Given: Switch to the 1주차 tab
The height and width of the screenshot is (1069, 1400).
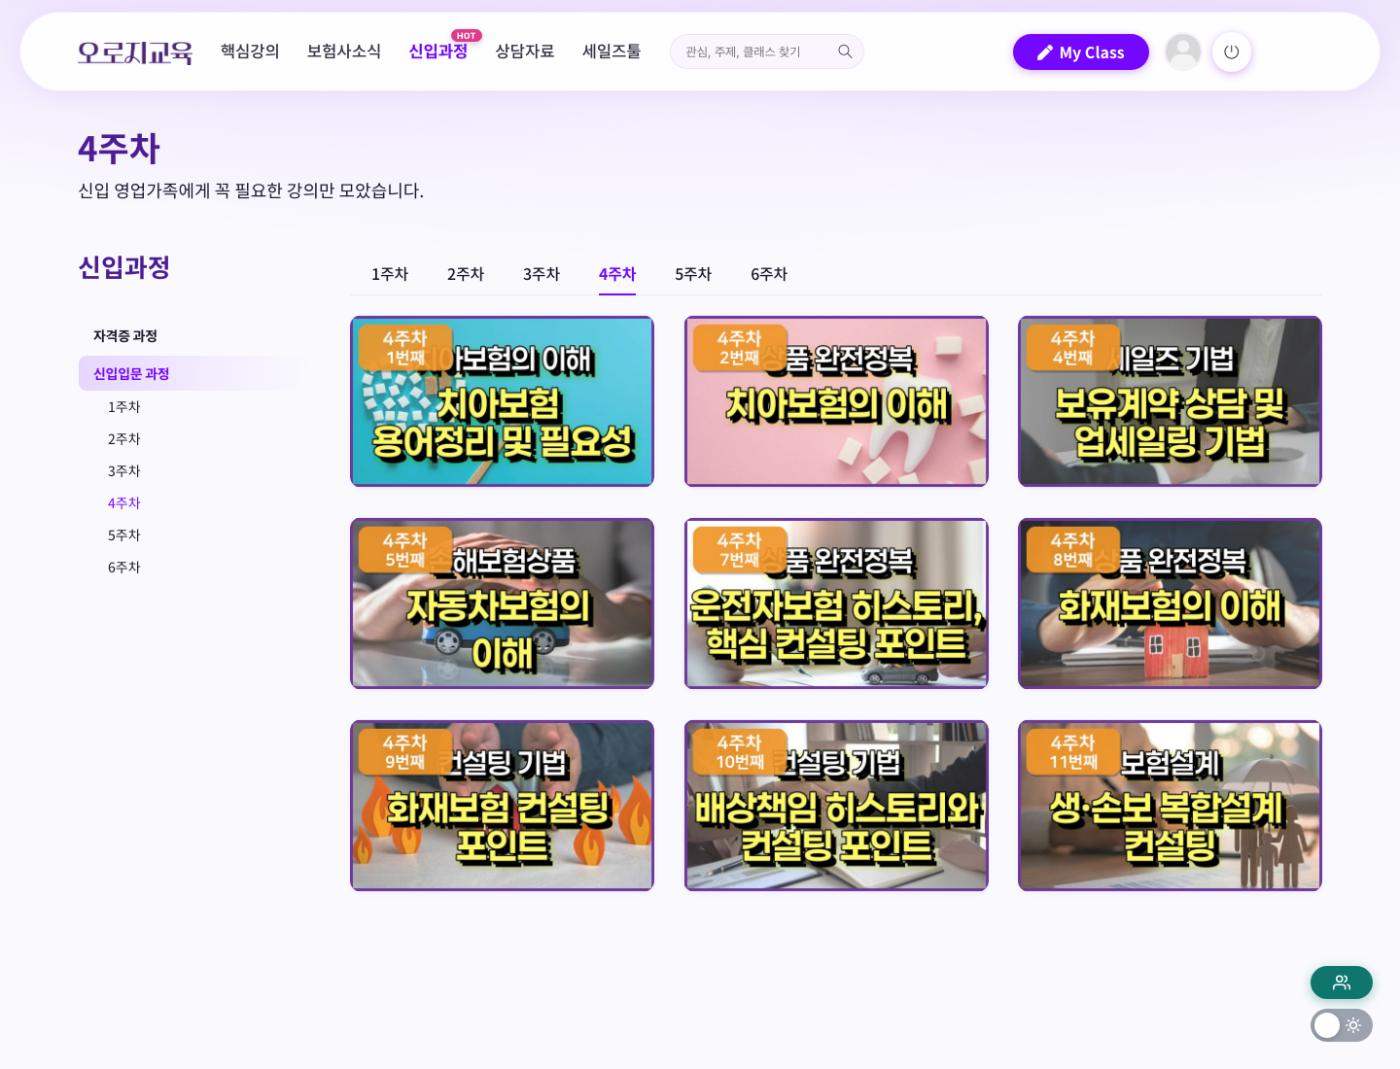Looking at the screenshot, I should 390,274.
